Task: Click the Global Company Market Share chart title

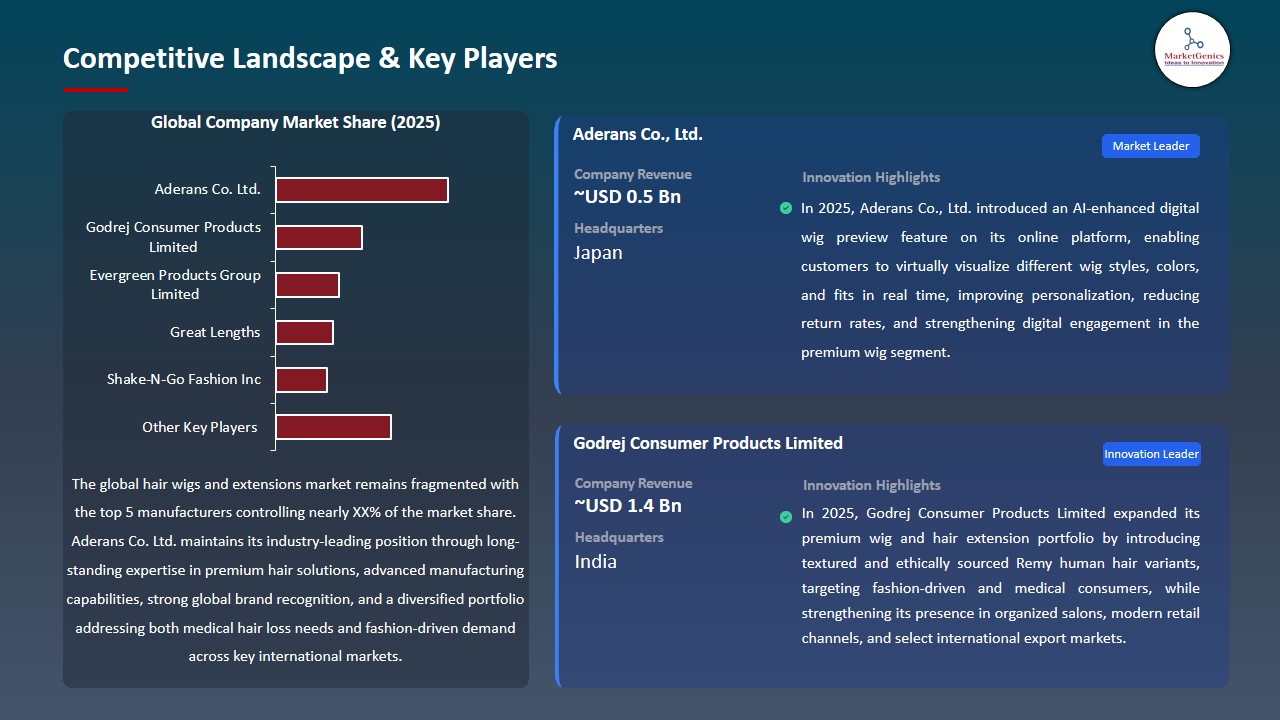Action: coord(296,123)
